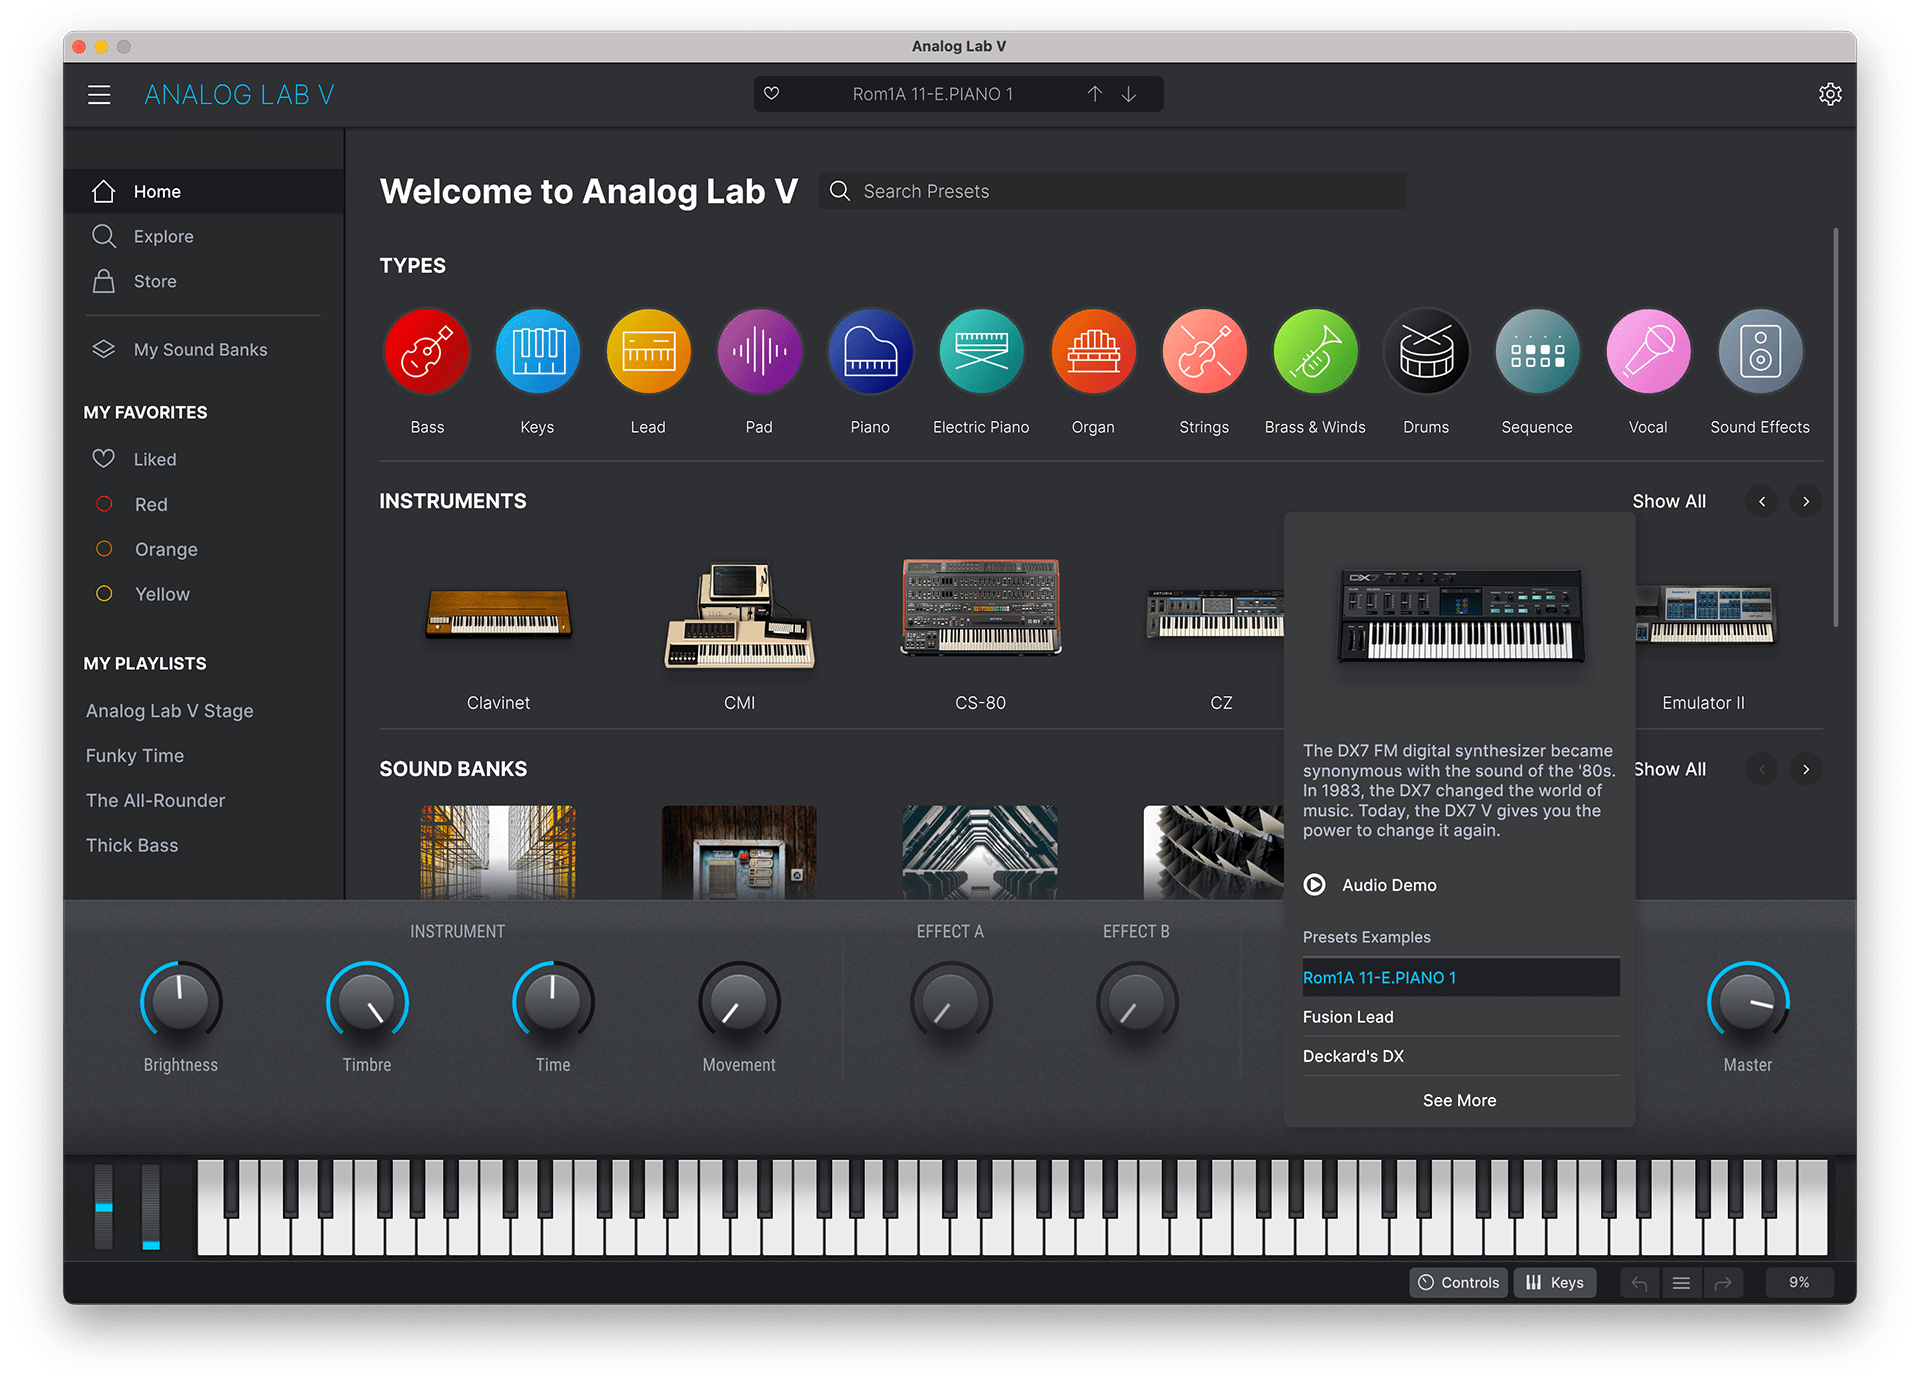
Task: Select the Brass & Winds icon
Action: [1315, 351]
